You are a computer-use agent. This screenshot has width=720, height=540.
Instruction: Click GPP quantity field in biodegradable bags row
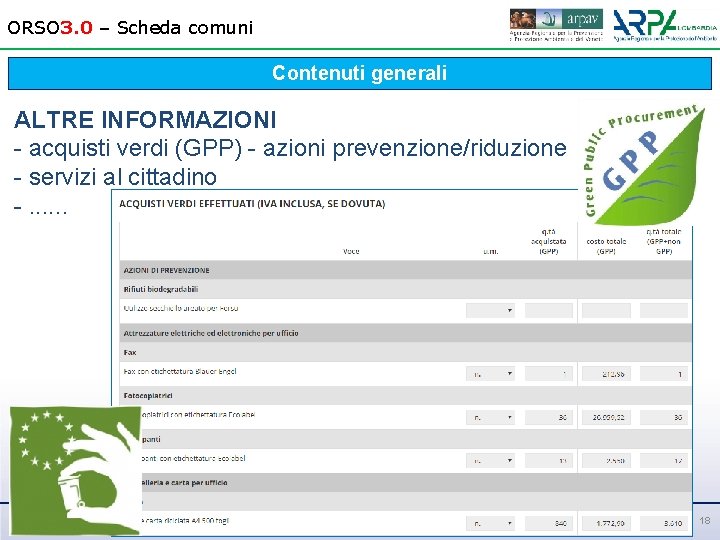(x=549, y=310)
